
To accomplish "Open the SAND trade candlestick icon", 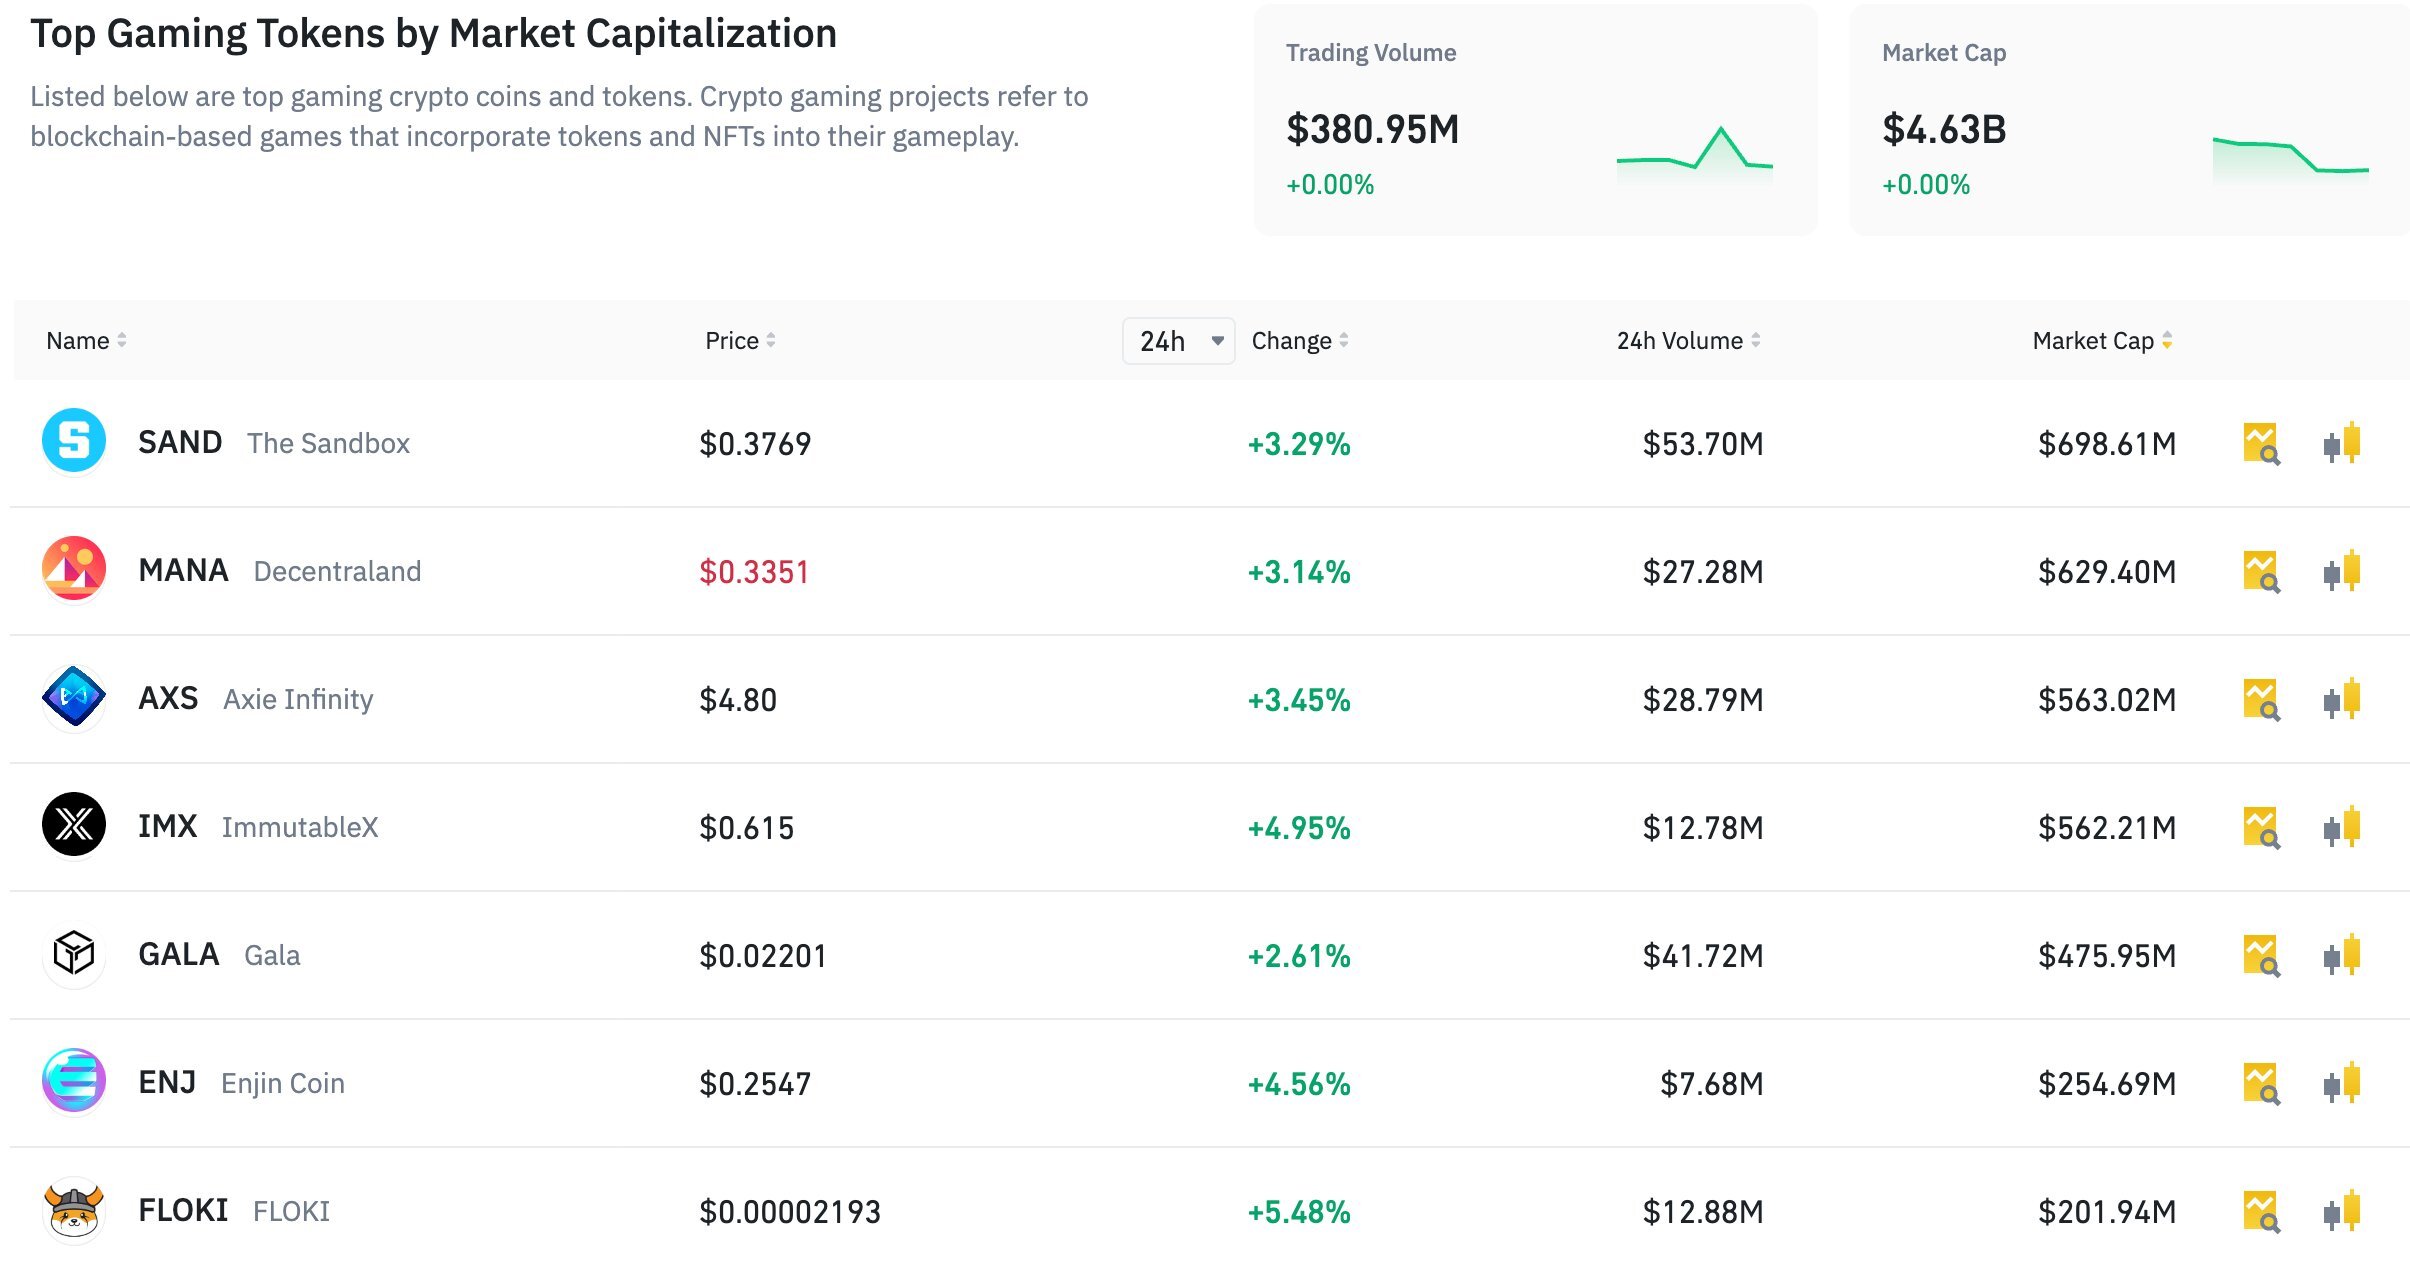I will [2342, 443].
